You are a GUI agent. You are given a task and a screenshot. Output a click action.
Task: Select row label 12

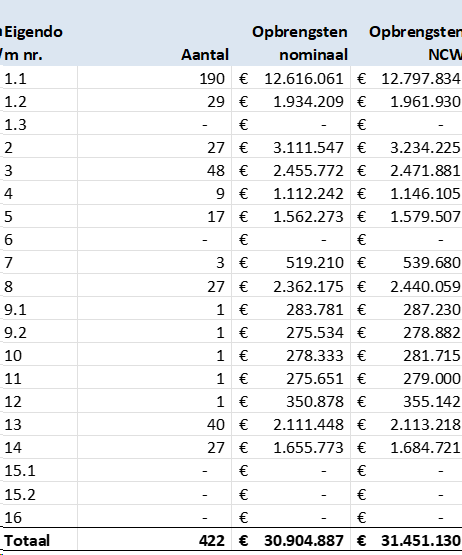(x=13, y=402)
